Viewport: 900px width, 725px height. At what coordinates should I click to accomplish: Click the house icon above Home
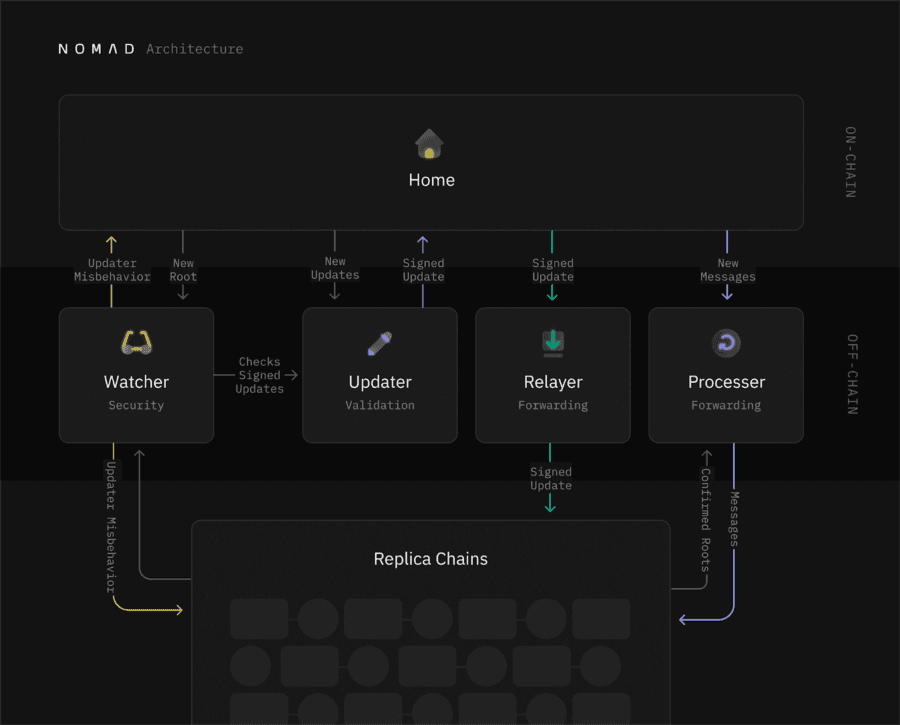[429, 143]
